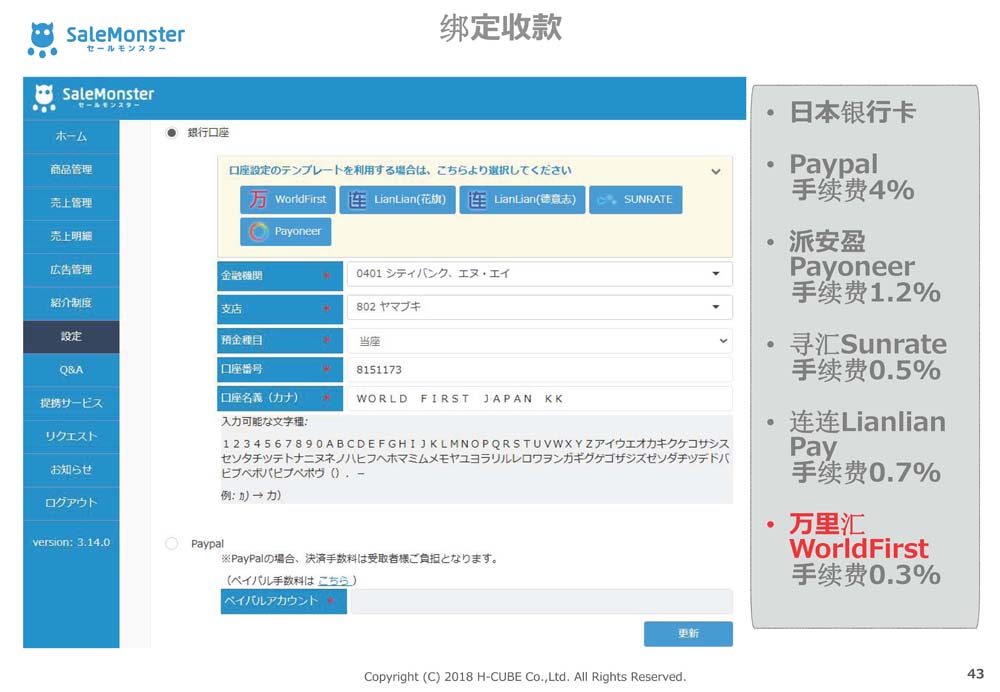Viewport: 1000px width, 692px height.
Task: Open the 金融機関 dropdown
Action: [540, 274]
